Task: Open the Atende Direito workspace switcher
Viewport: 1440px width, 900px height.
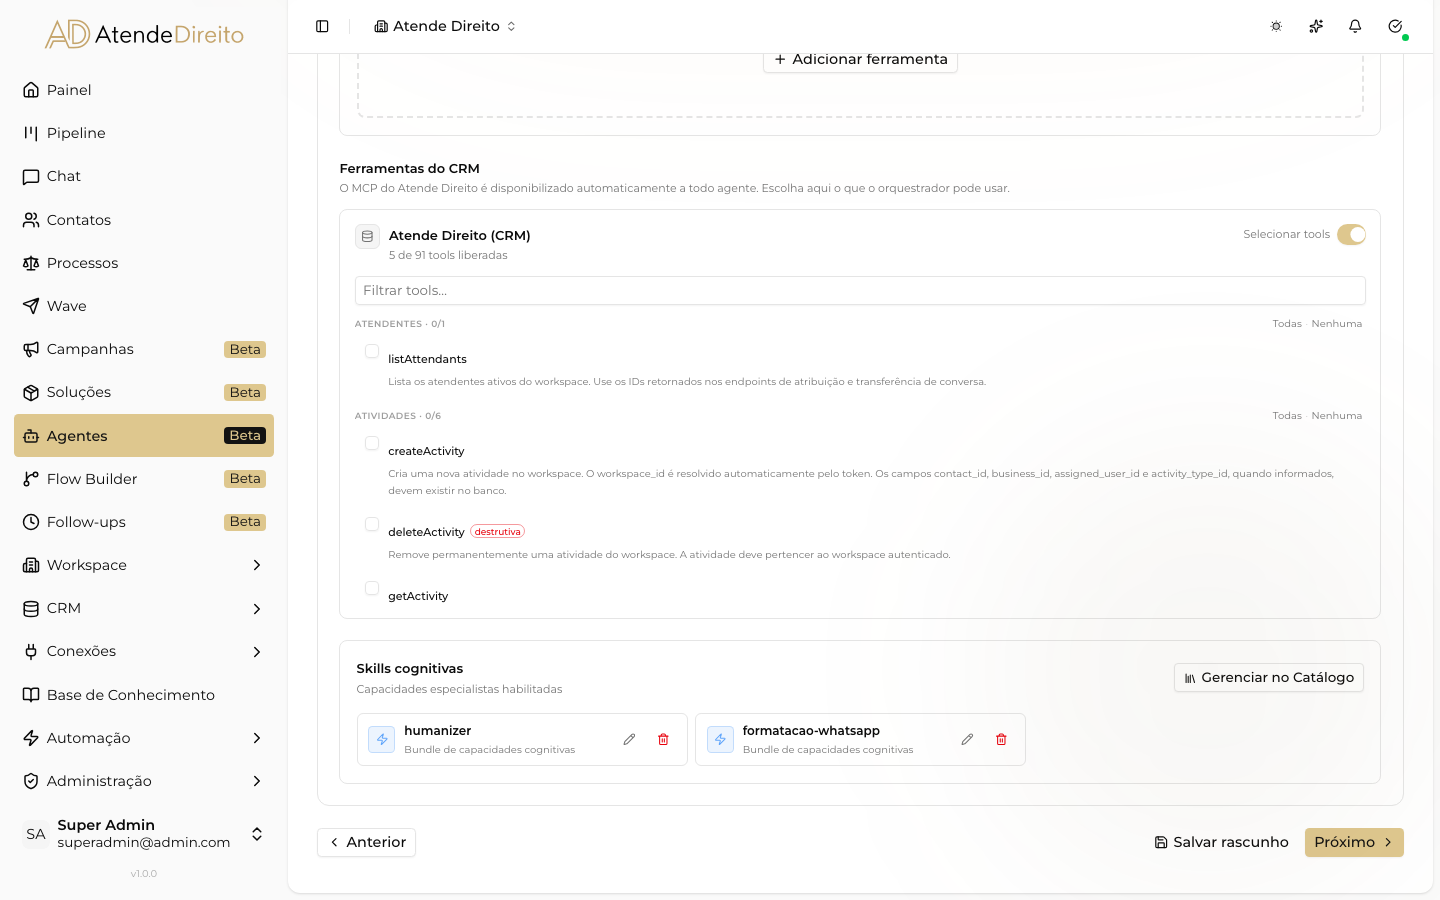Action: tap(446, 26)
